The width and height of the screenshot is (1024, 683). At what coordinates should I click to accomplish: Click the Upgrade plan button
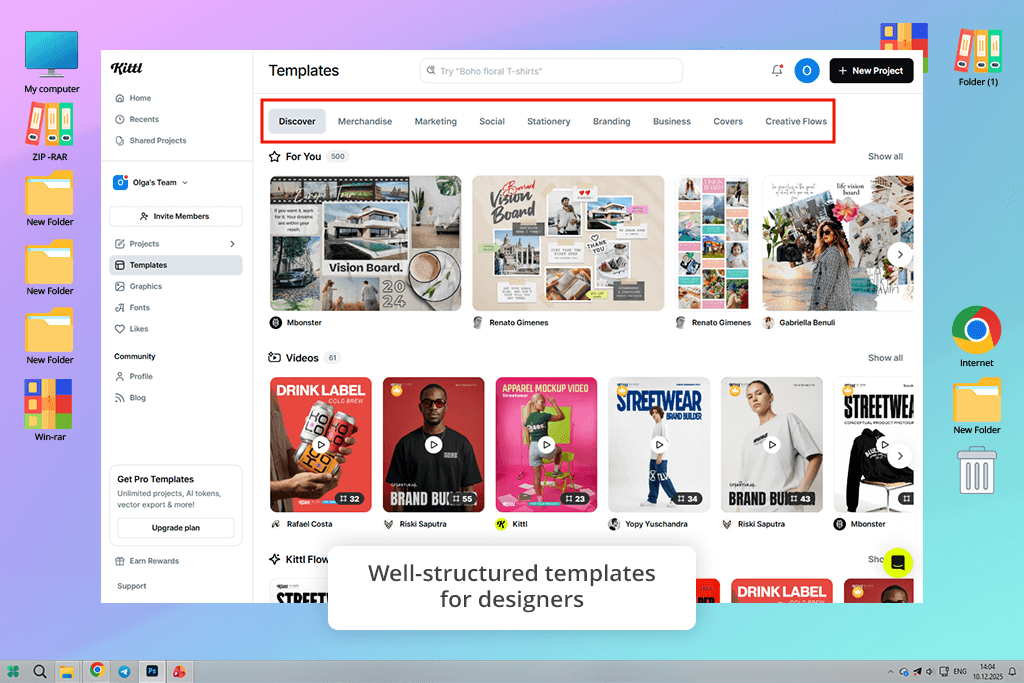pyautogui.click(x=176, y=528)
